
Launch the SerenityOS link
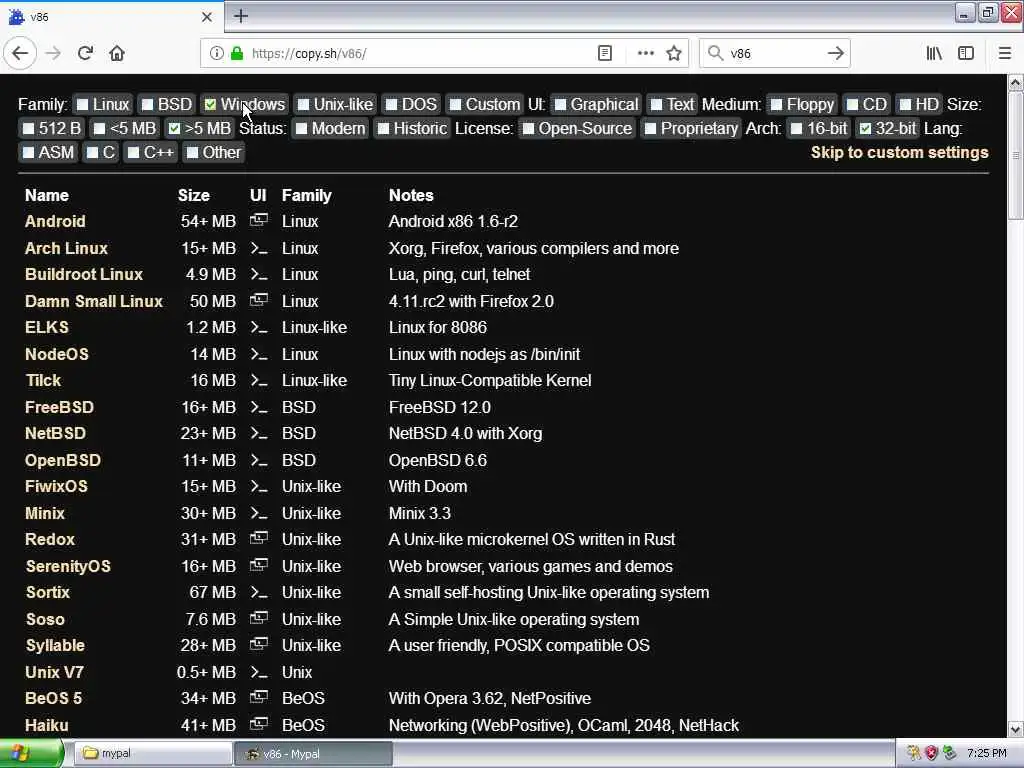tap(68, 566)
